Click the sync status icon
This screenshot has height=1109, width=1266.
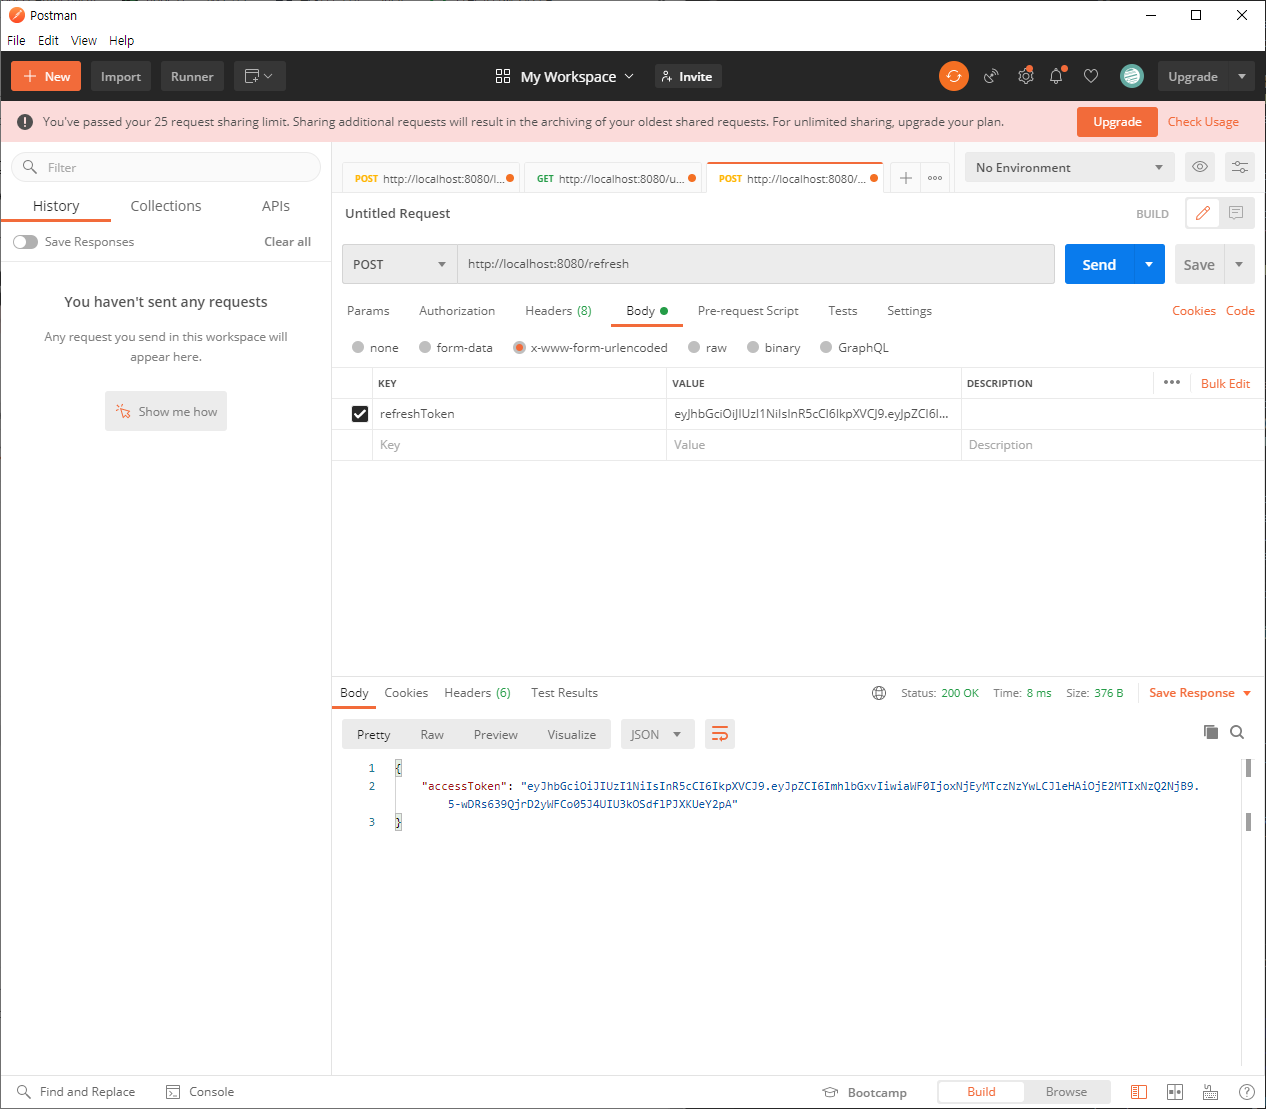[x=953, y=76]
